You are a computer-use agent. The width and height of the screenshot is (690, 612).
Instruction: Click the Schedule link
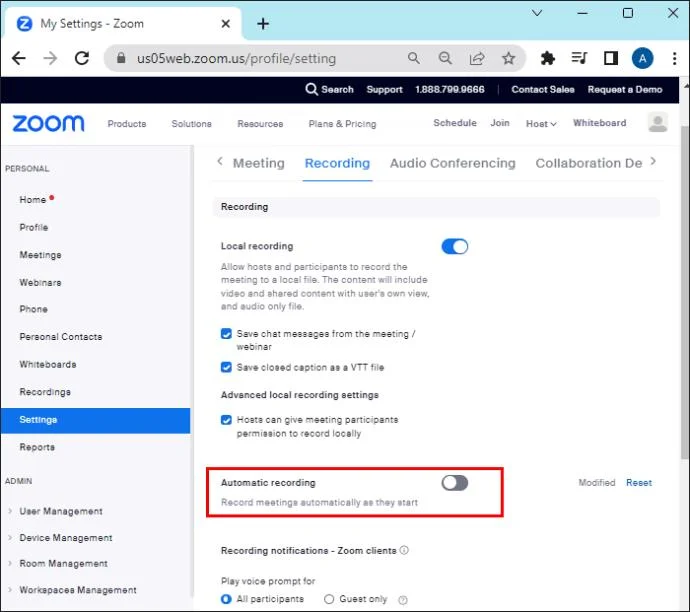tap(455, 123)
